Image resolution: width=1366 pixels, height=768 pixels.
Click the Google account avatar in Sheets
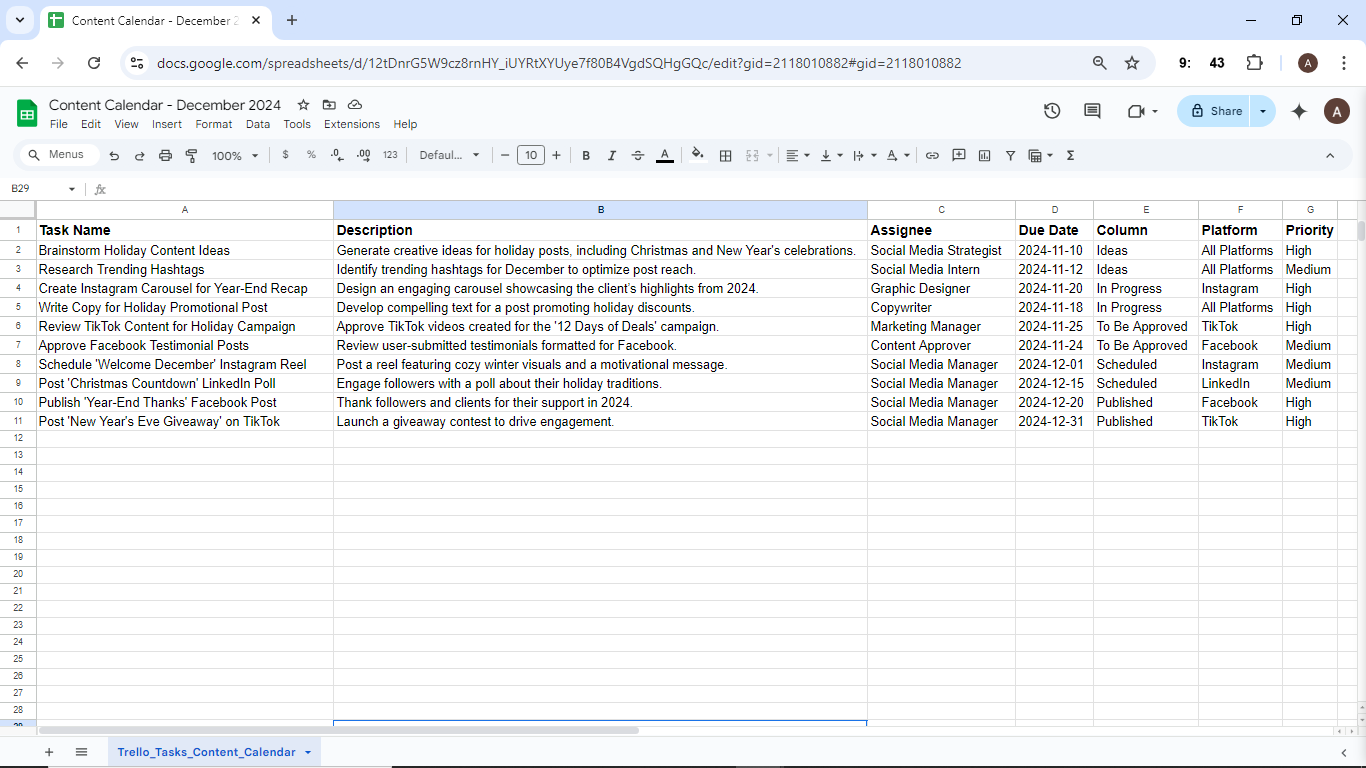click(1337, 111)
